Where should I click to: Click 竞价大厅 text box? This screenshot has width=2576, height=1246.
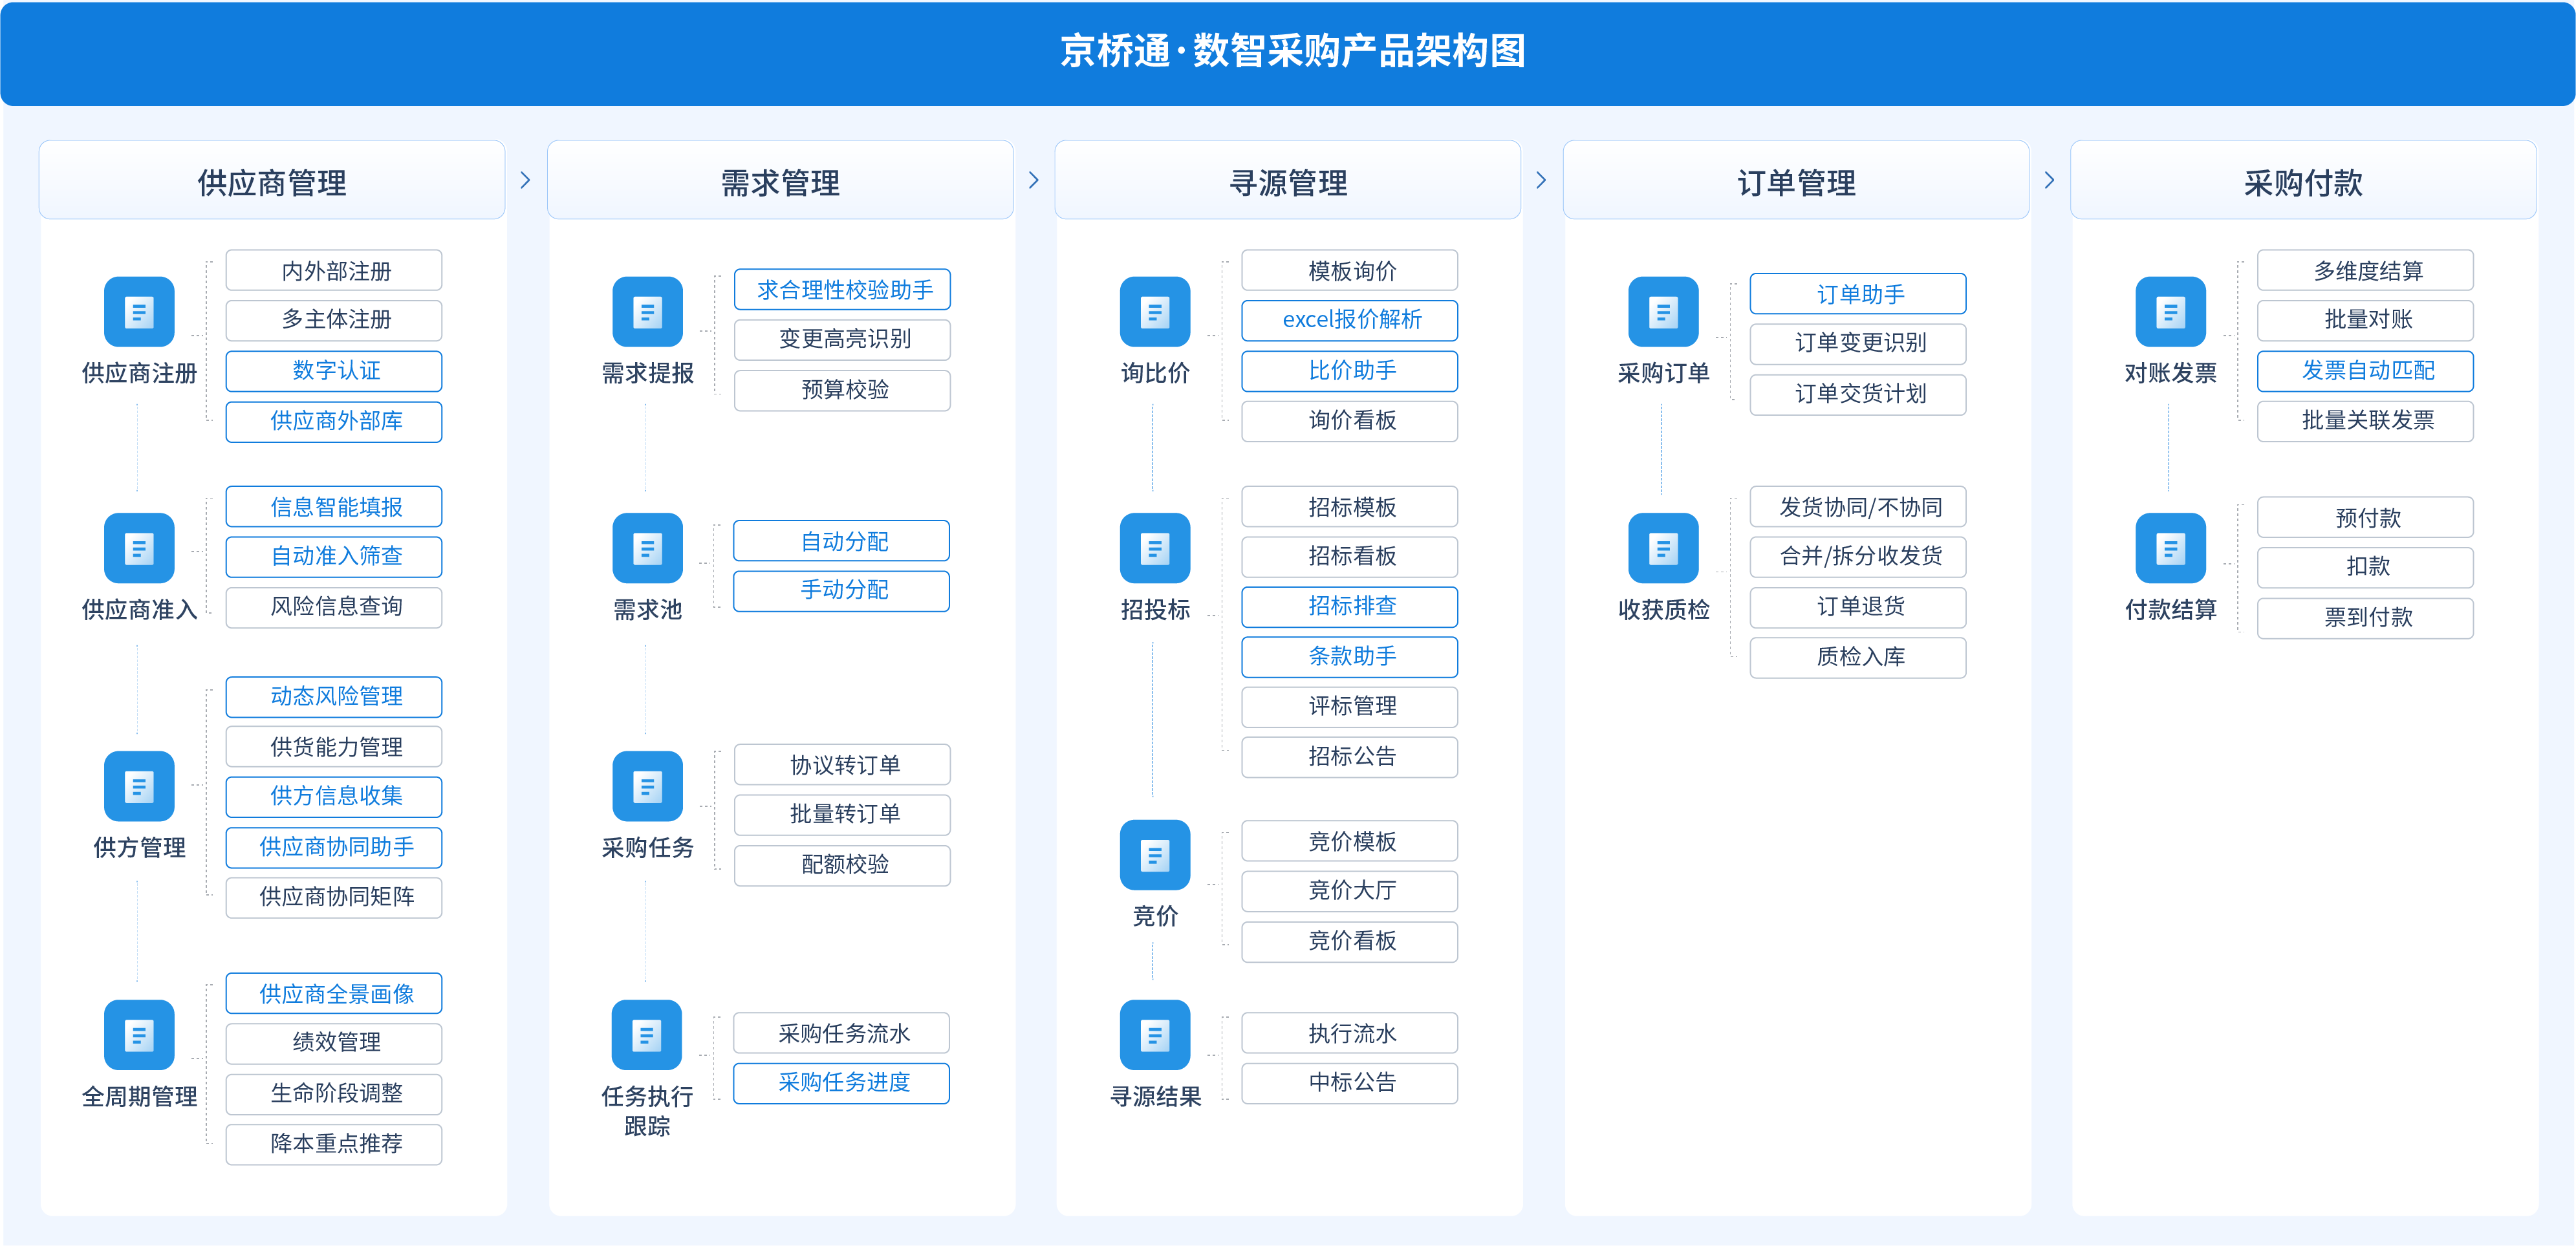[x=1350, y=890]
